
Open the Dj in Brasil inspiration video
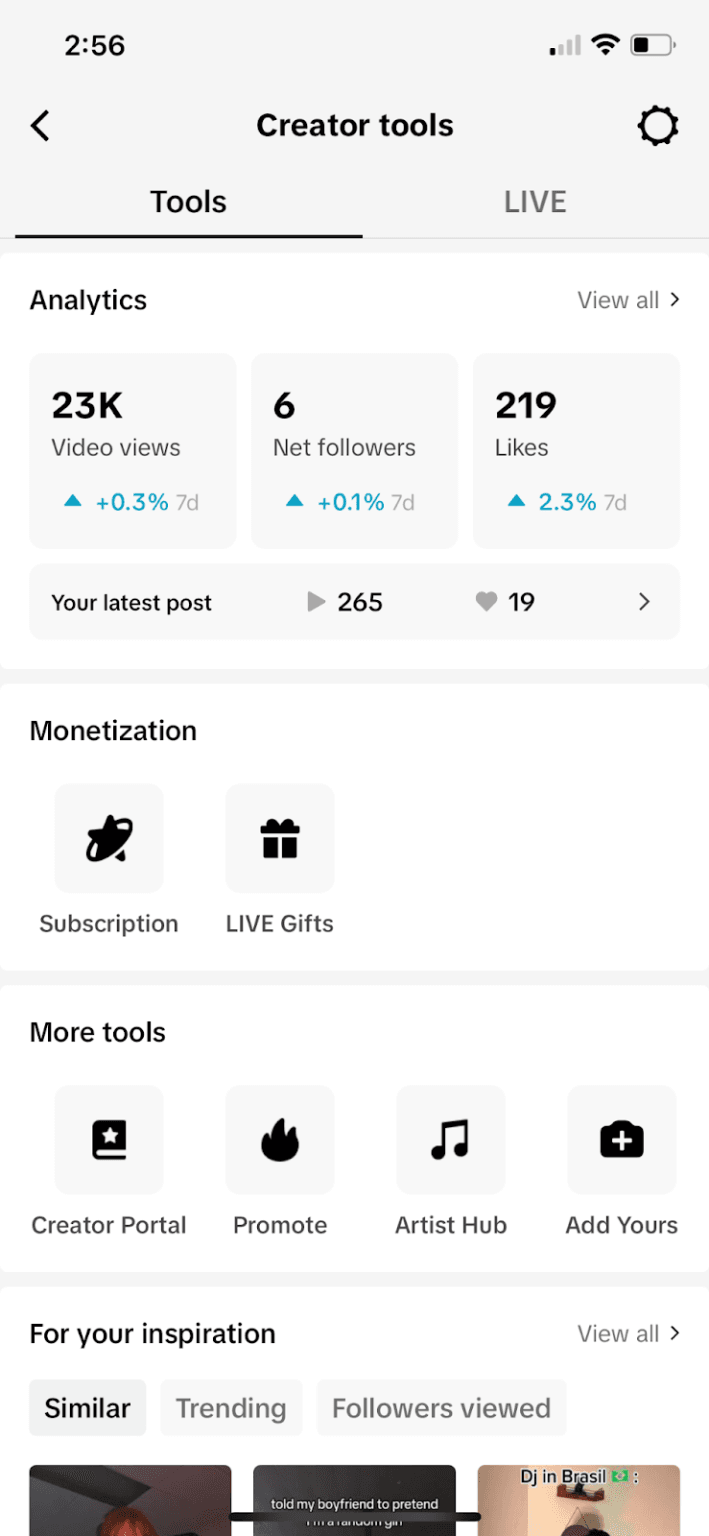click(x=578, y=1500)
